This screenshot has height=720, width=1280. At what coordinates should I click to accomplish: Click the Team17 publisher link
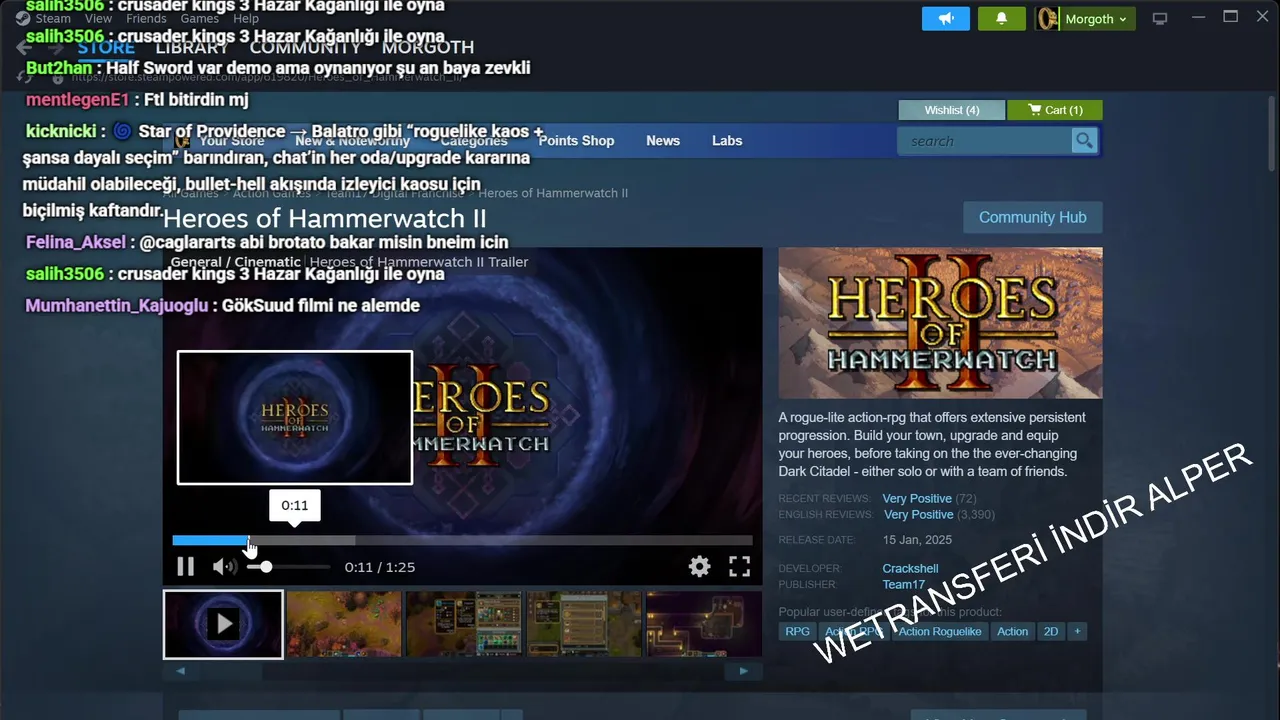tap(903, 584)
